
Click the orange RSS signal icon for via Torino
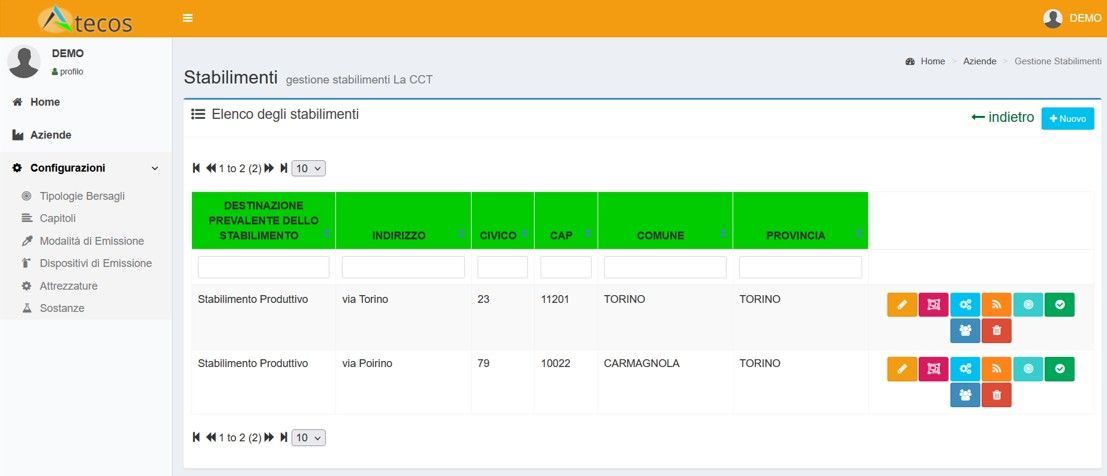tap(996, 305)
